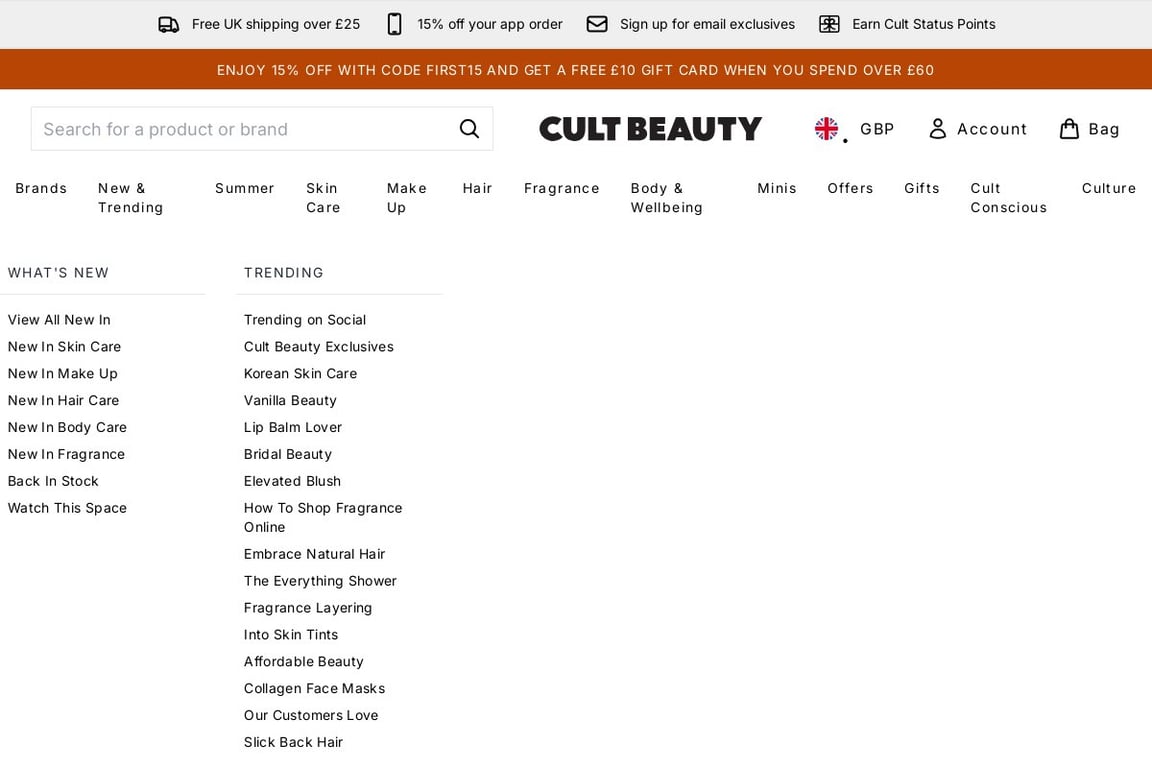Click the orange FIRST15 promo banner
This screenshot has width=1152, height=768.
tap(576, 70)
